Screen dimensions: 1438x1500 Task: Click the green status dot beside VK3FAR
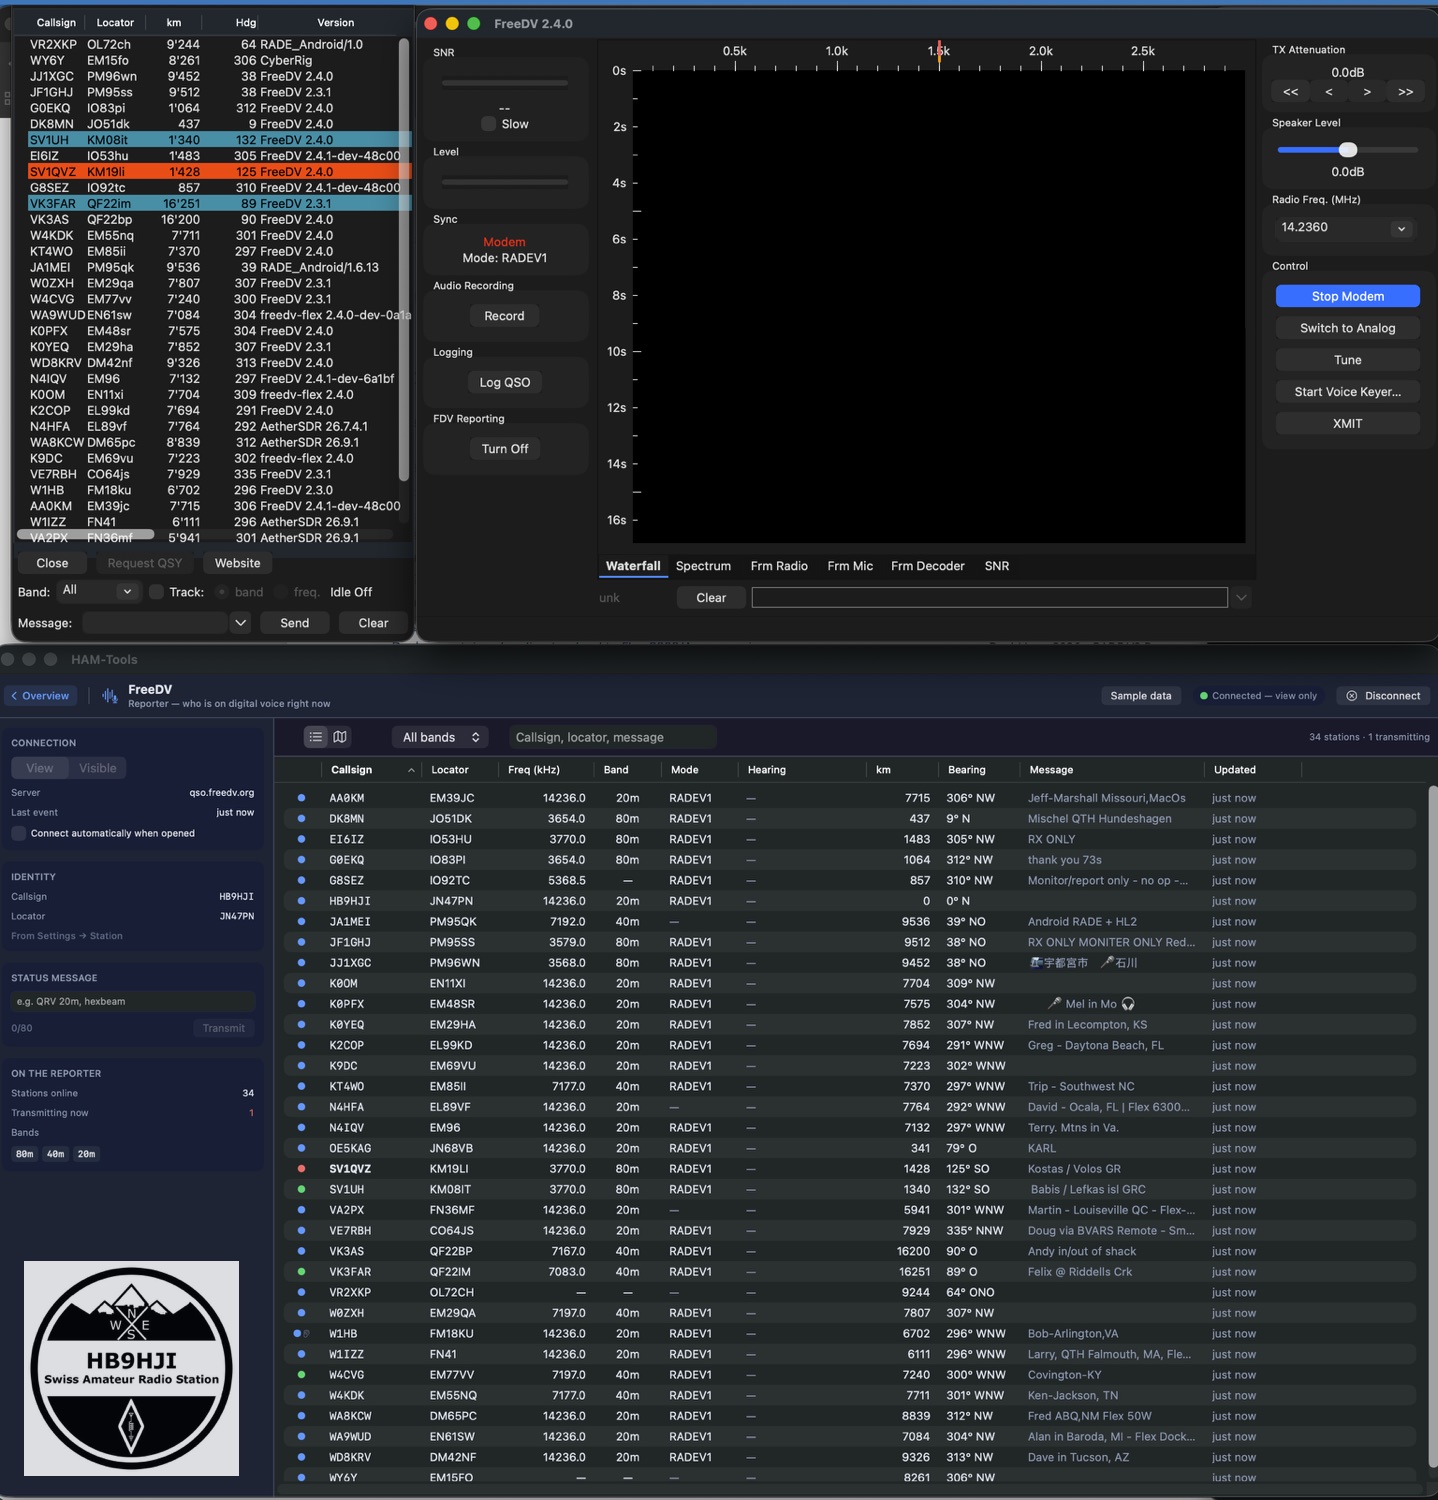(x=301, y=1271)
